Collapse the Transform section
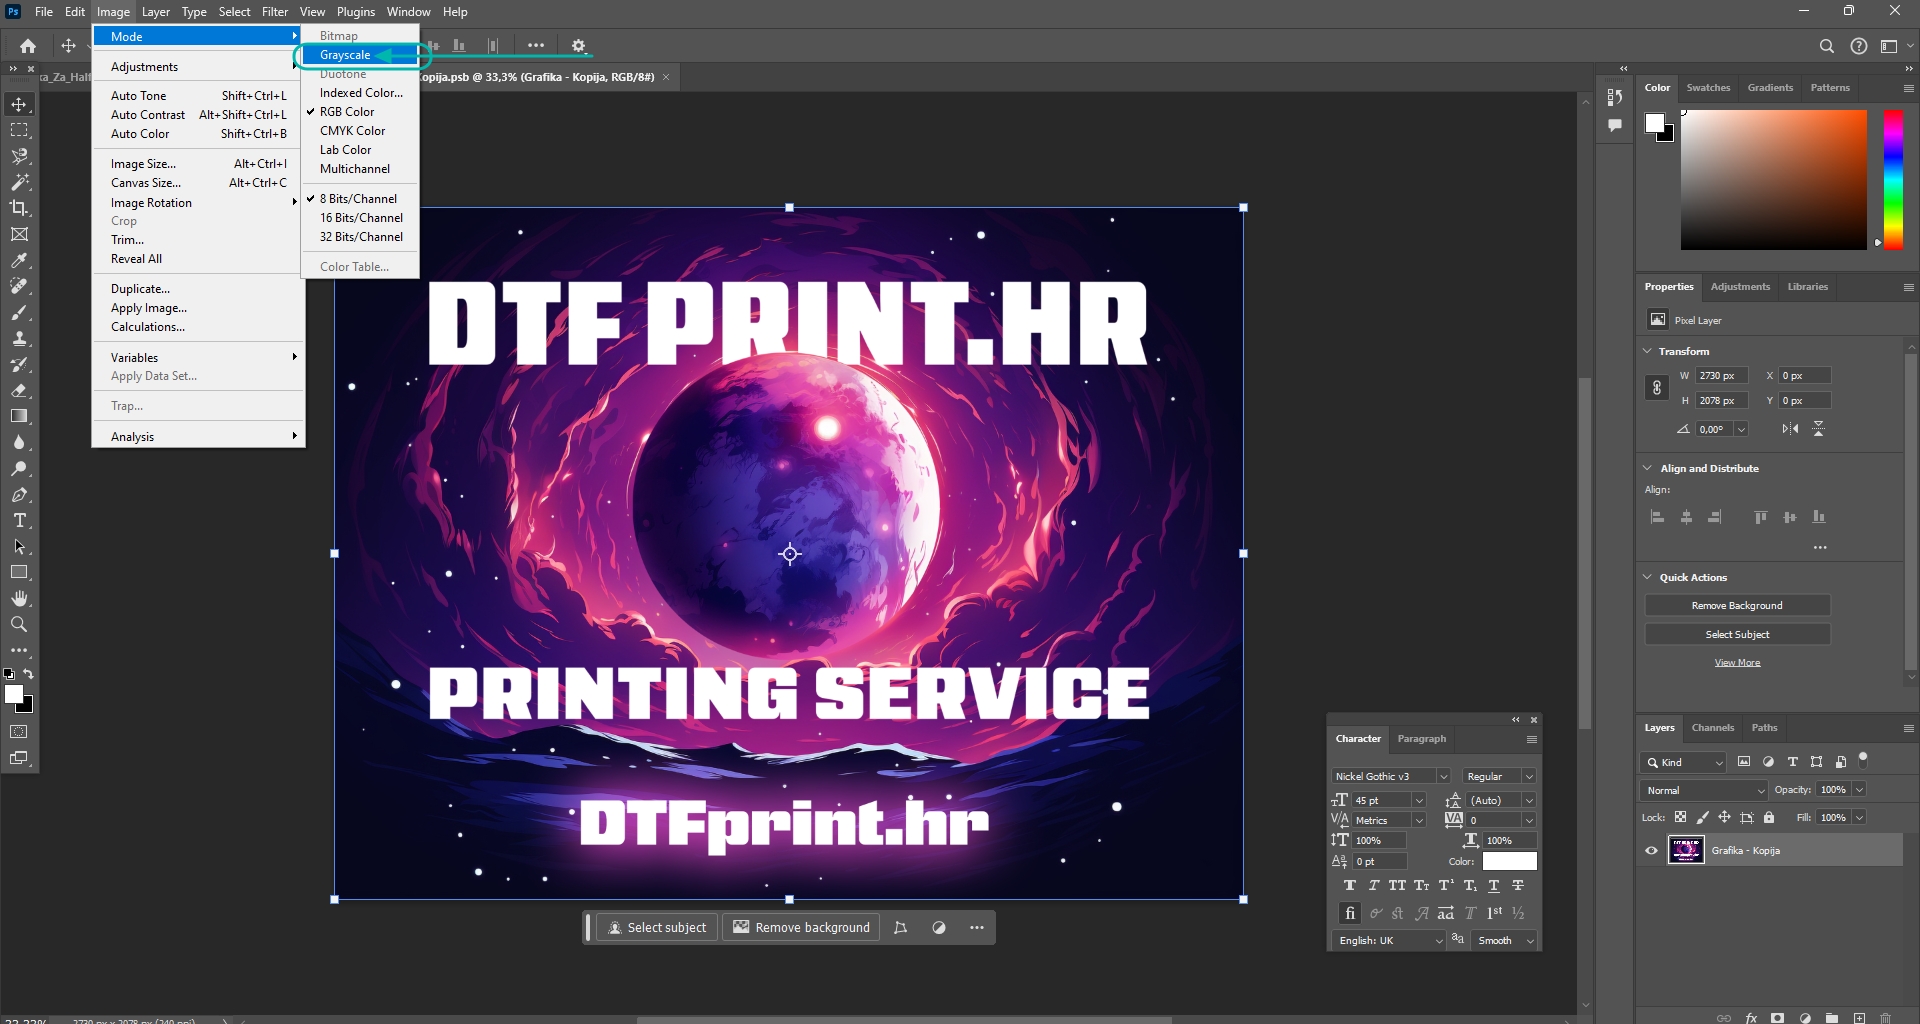Image resolution: width=1920 pixels, height=1024 pixels. 1648,351
